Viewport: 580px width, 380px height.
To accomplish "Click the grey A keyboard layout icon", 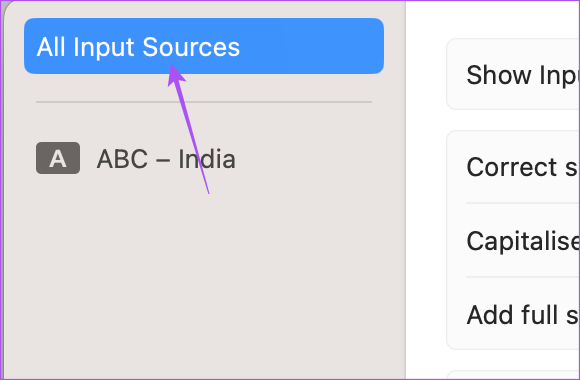I will tap(58, 158).
